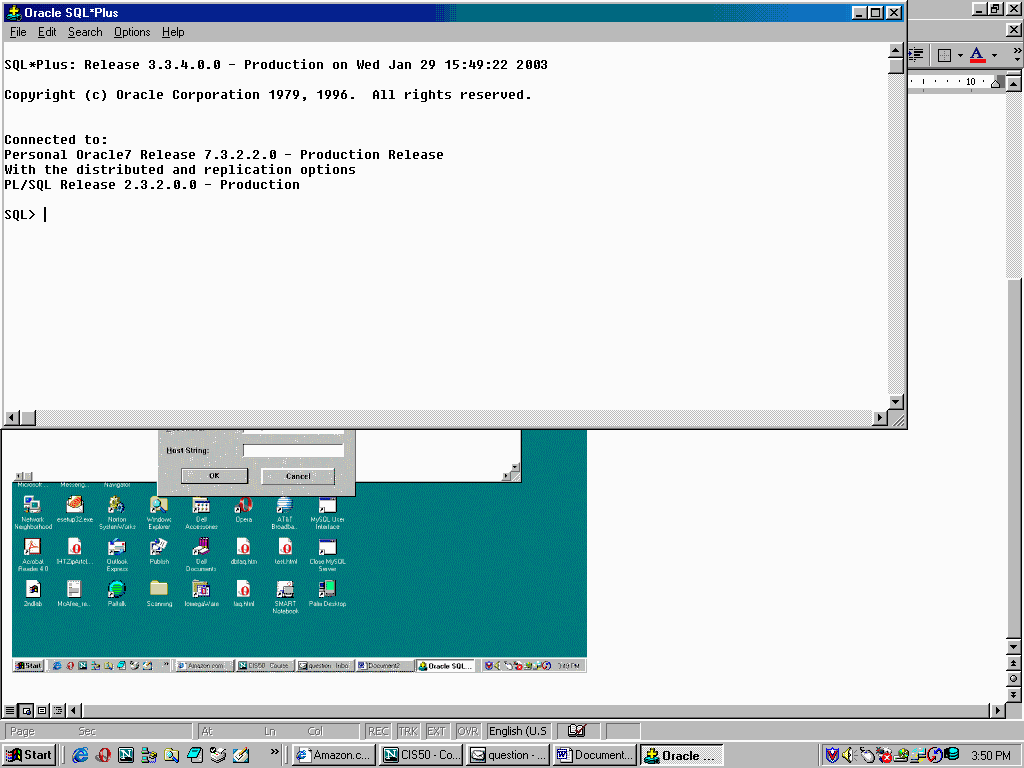Click the "Connected to:" text line
This screenshot has width=1024, height=768.
[x=56, y=140]
